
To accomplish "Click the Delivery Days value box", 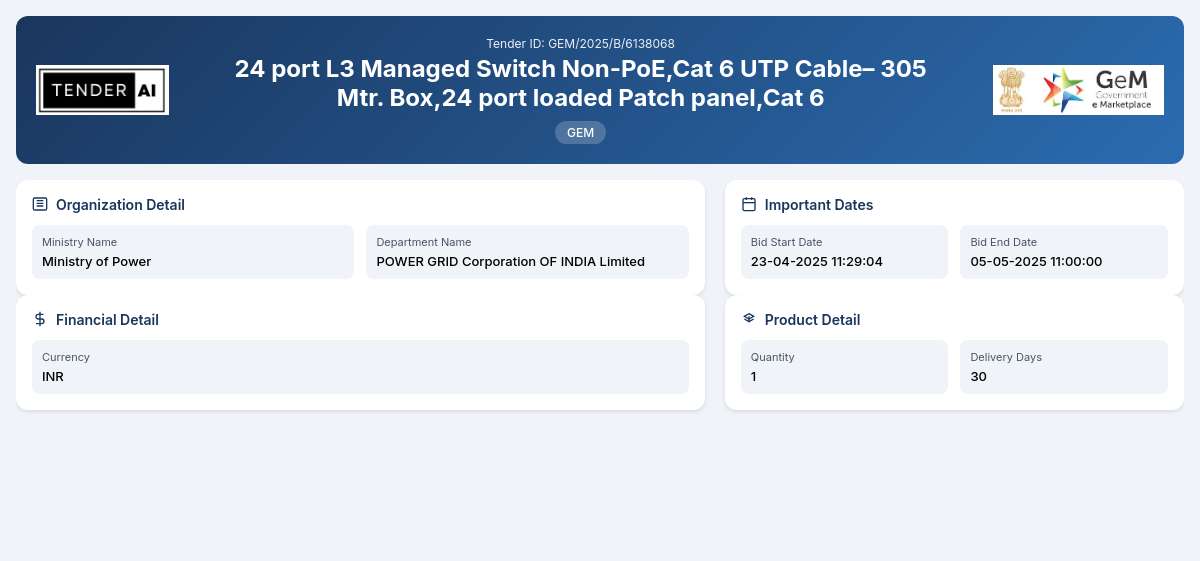I will [x=1064, y=367].
